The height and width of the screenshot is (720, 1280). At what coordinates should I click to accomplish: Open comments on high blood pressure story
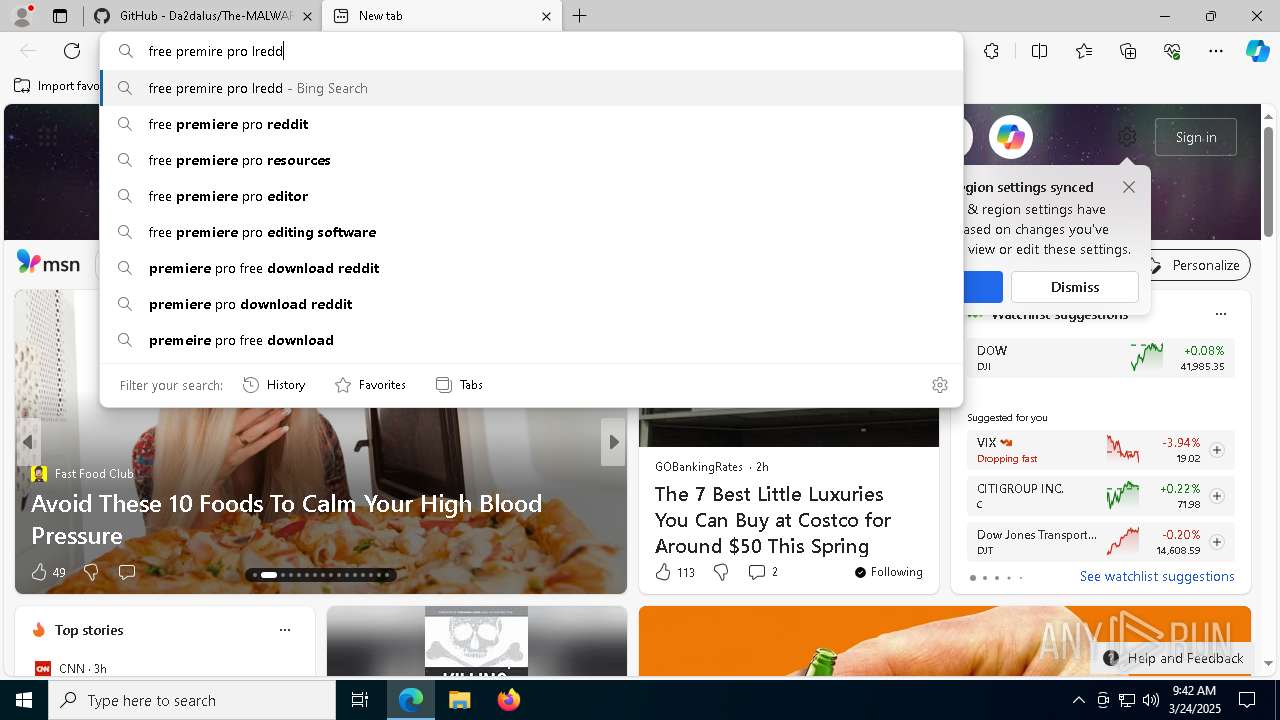click(127, 572)
